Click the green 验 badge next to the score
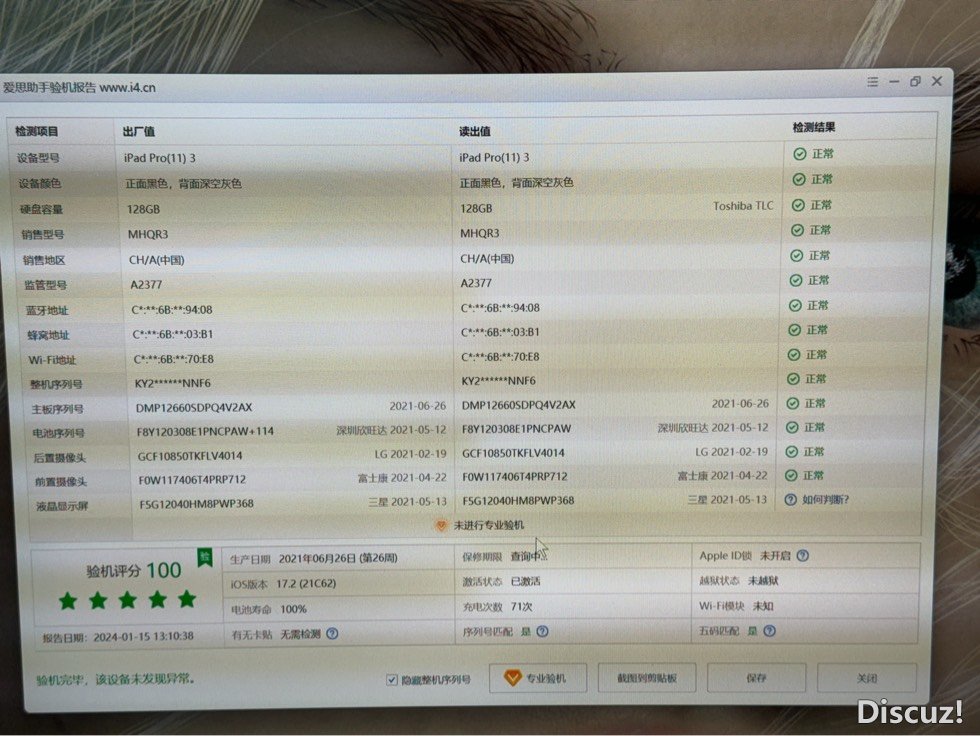 (205, 557)
